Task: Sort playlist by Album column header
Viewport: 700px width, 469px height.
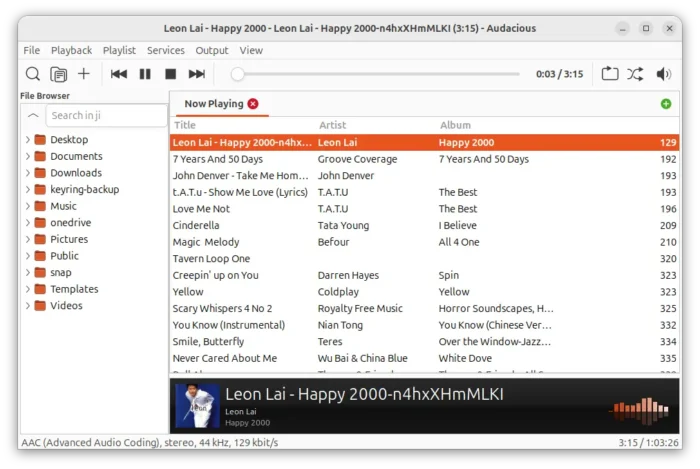Action: [455, 125]
